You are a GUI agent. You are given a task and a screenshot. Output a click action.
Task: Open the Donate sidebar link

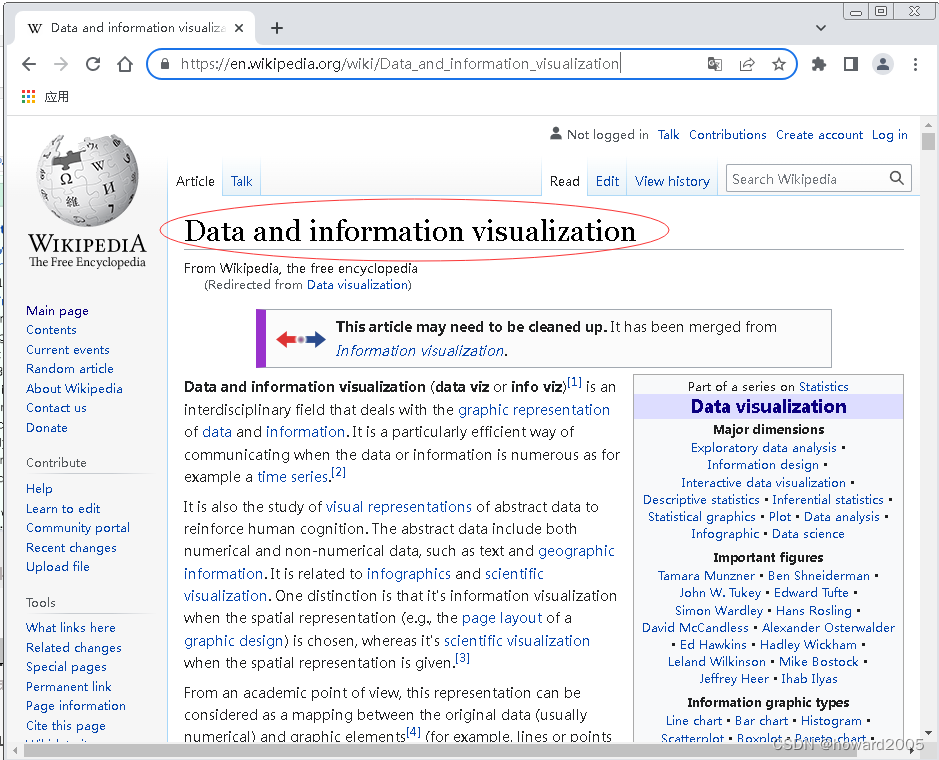47,428
